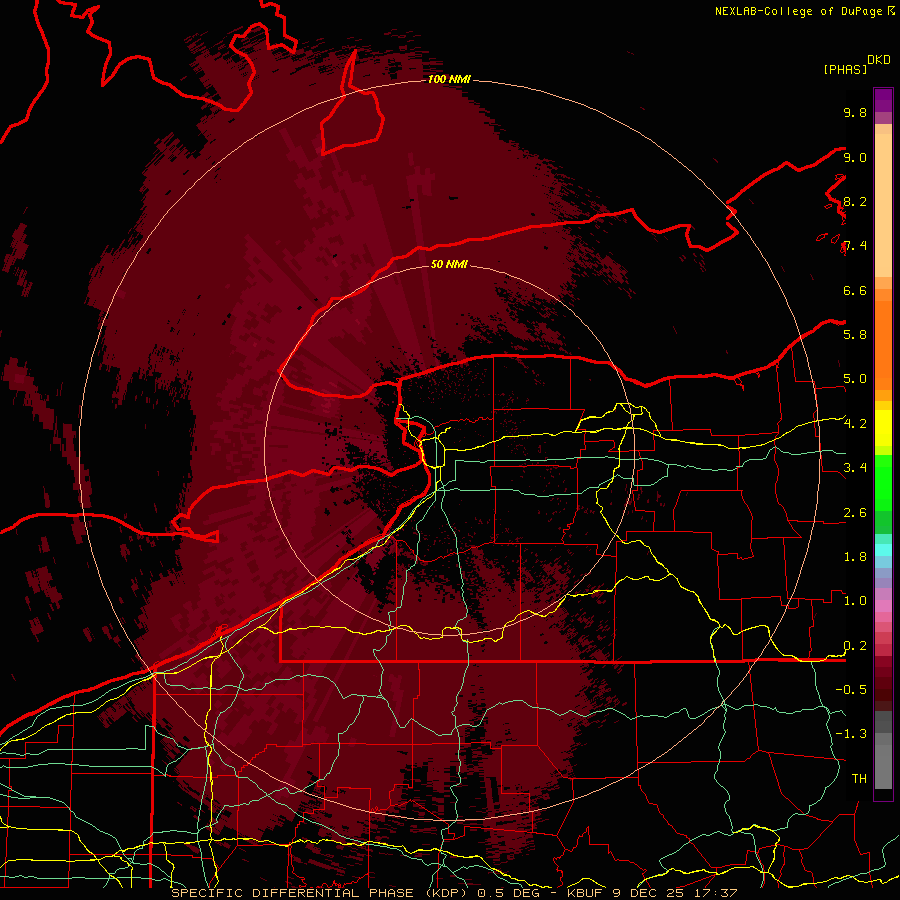Click the 100 NMI range ring label
The width and height of the screenshot is (900, 900).
449,79
